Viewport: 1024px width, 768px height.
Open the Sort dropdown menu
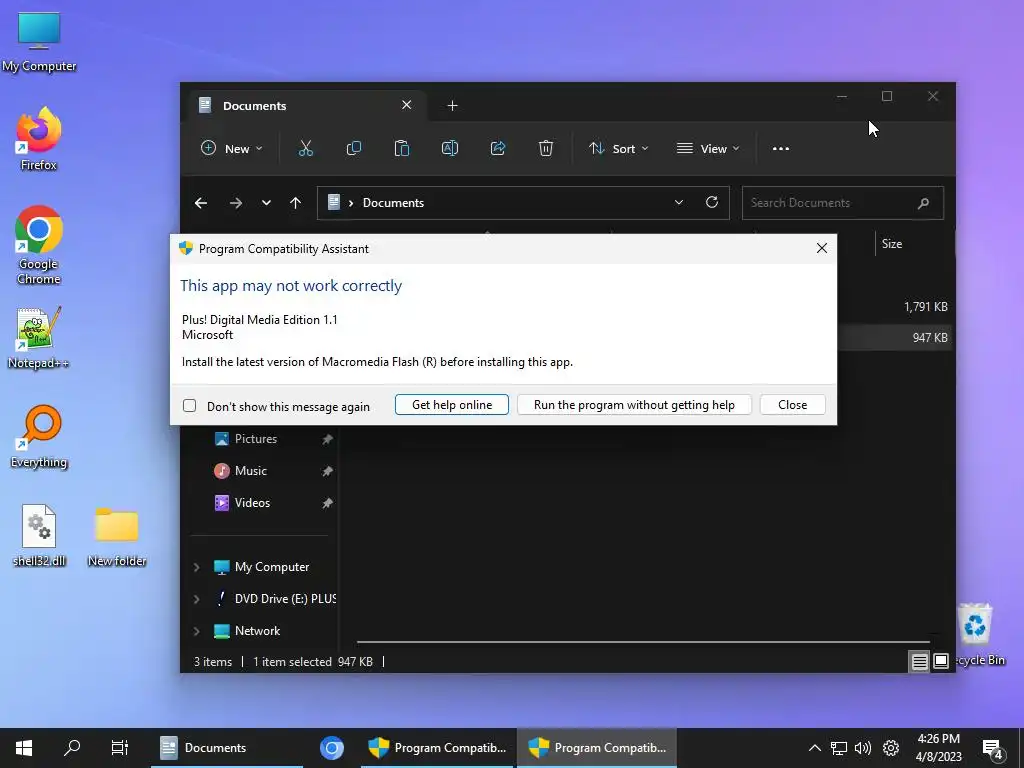pos(618,148)
